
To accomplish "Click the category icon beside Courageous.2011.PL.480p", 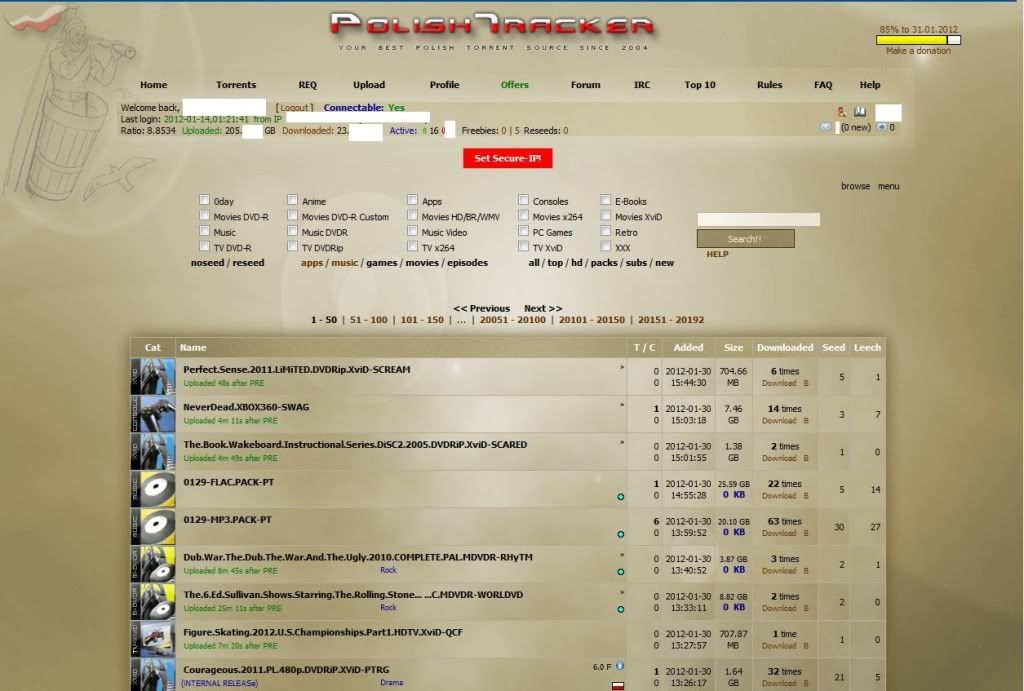I will click(x=153, y=675).
